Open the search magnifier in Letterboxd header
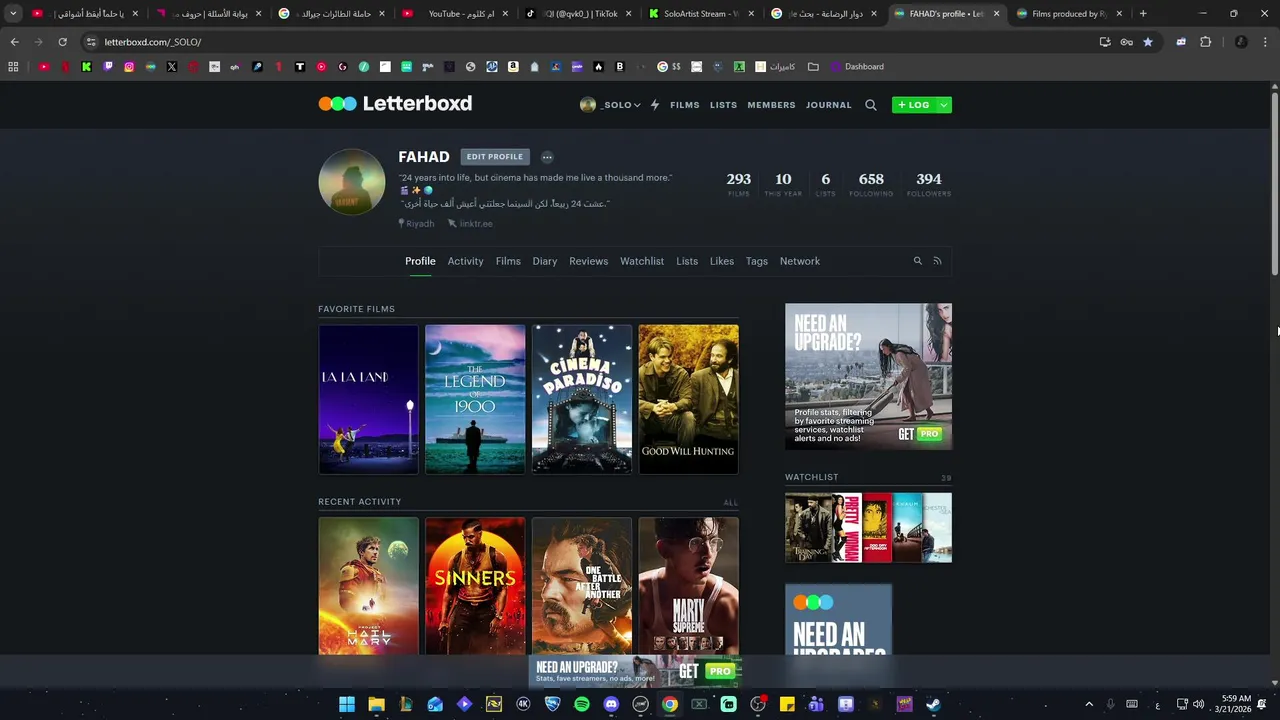Viewport: 1280px width, 720px height. click(871, 105)
